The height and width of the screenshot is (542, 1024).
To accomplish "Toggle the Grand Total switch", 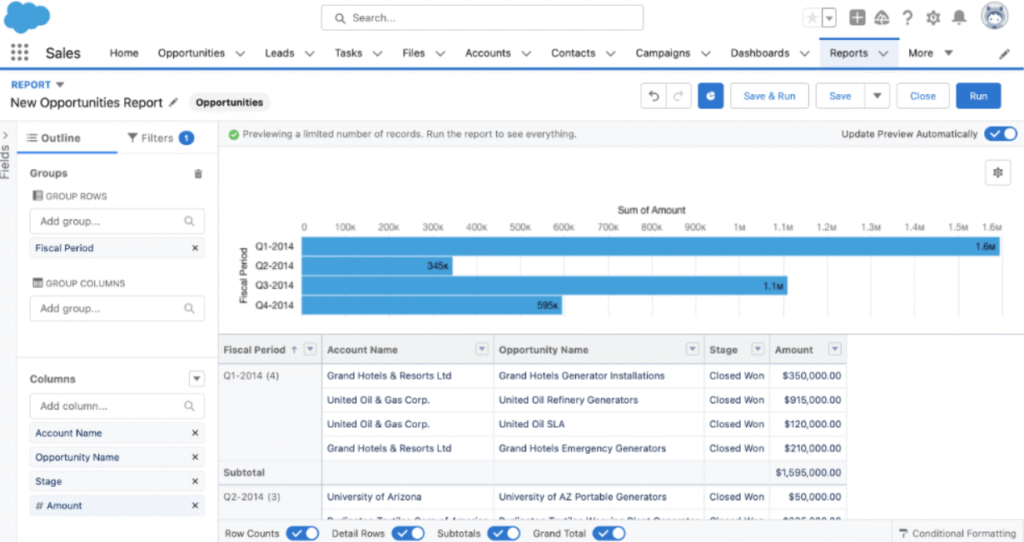I will point(609,534).
